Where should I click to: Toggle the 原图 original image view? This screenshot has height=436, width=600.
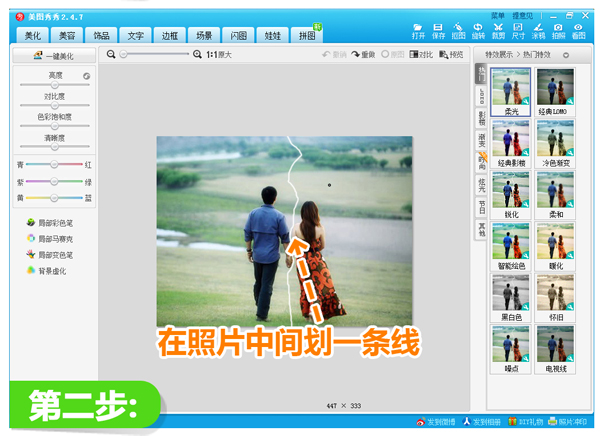394,54
